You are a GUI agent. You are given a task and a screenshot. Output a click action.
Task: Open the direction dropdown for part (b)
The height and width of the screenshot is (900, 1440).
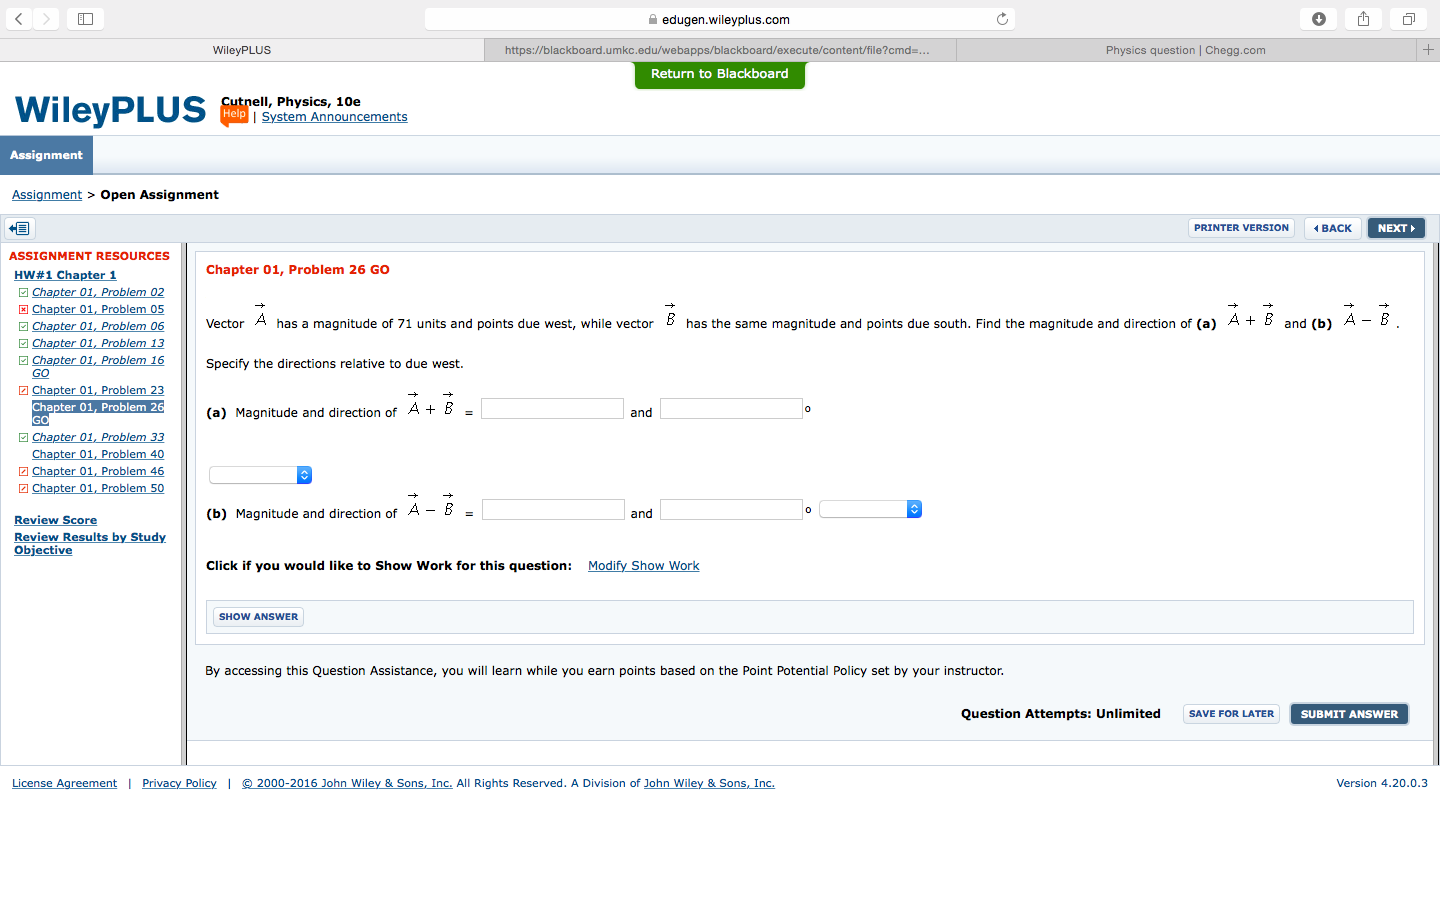click(x=870, y=509)
